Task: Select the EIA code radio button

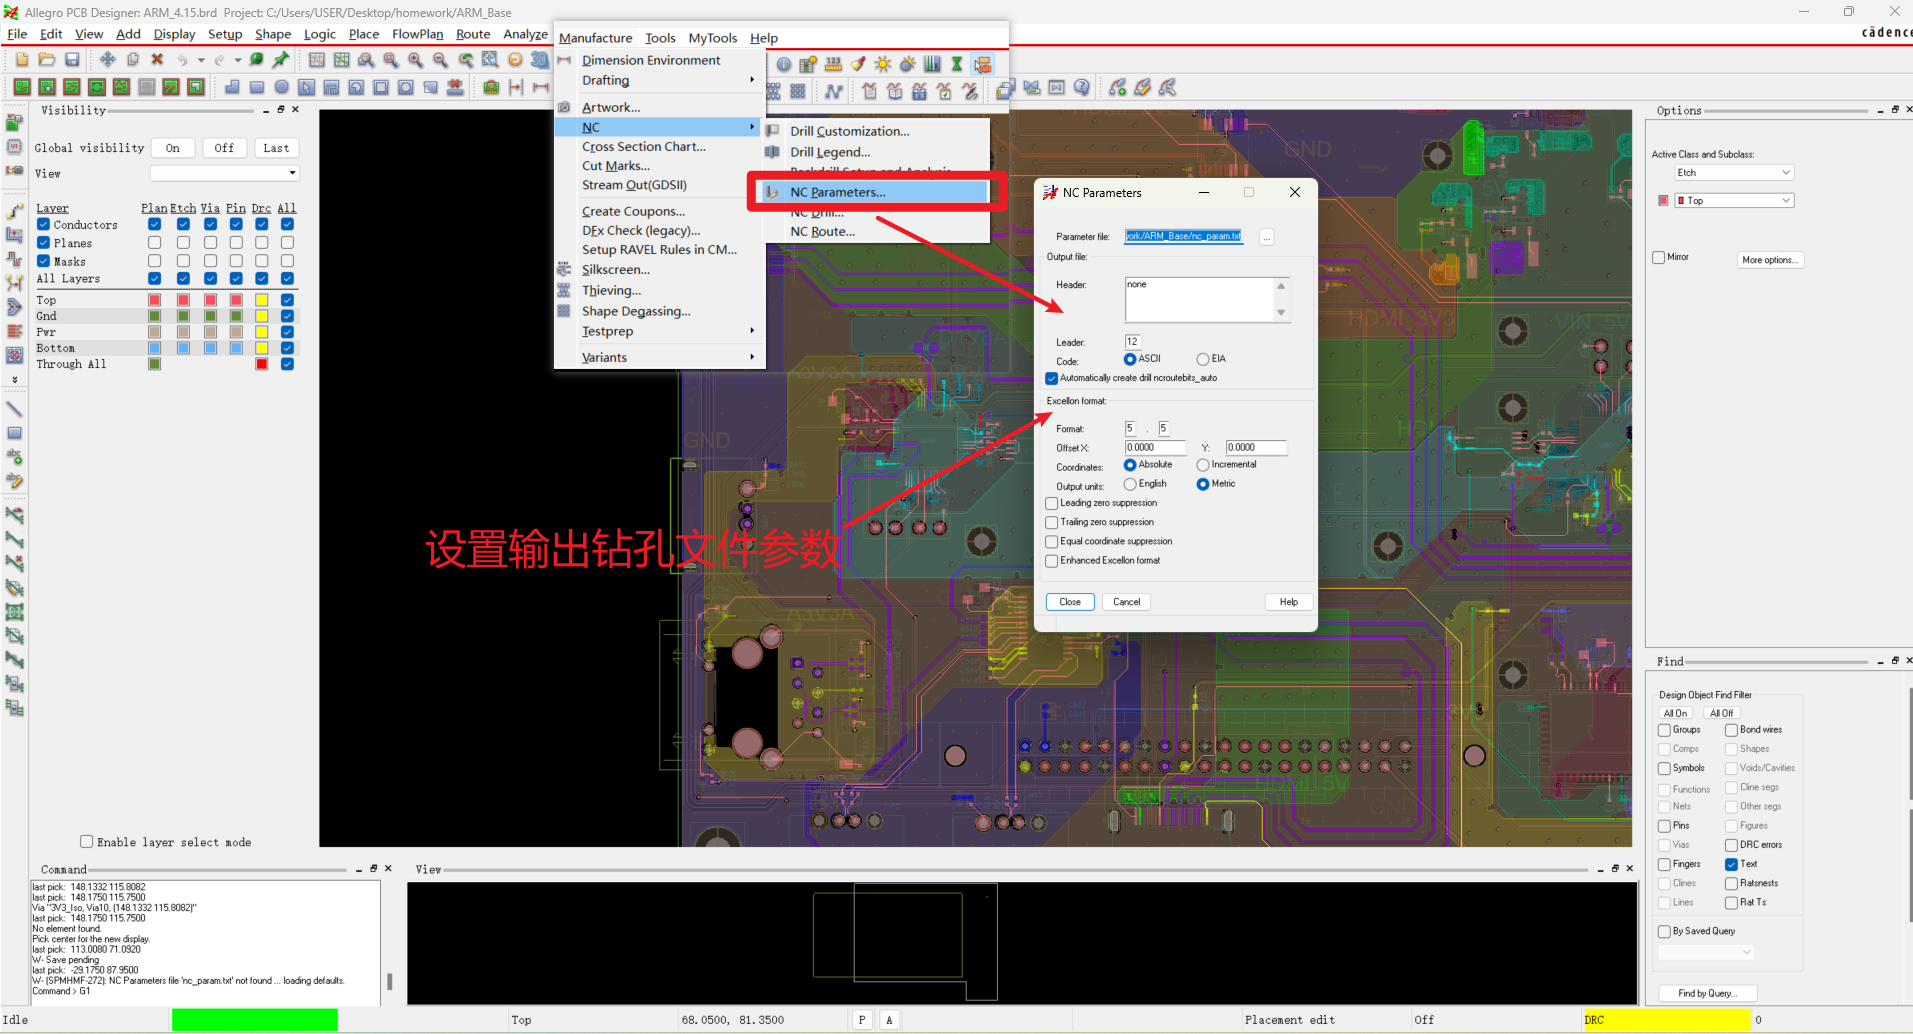Action: [1203, 359]
